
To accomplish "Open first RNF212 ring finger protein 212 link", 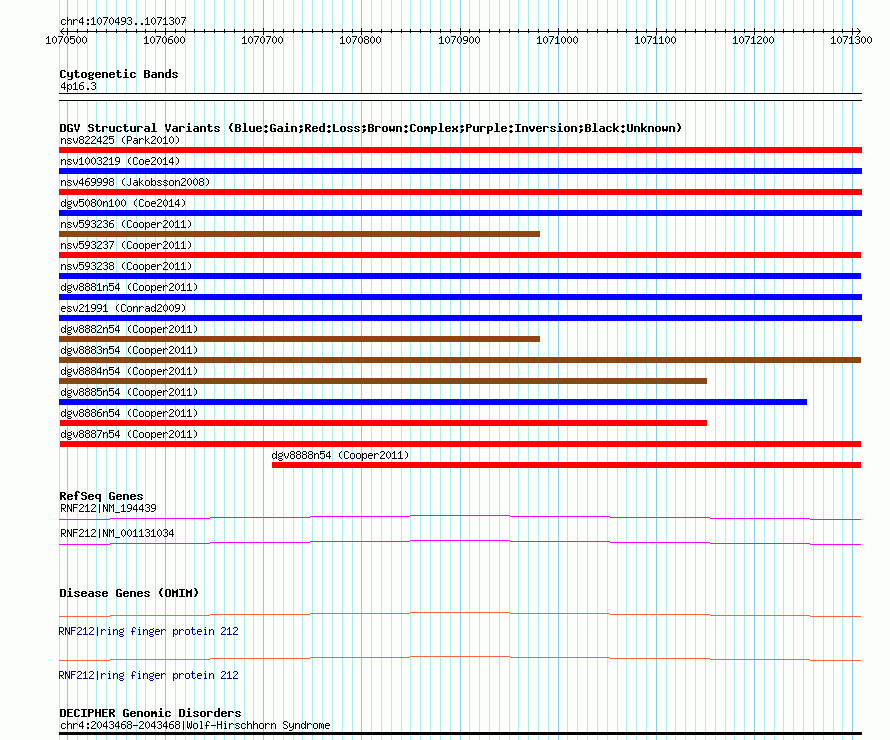I will click(148, 632).
